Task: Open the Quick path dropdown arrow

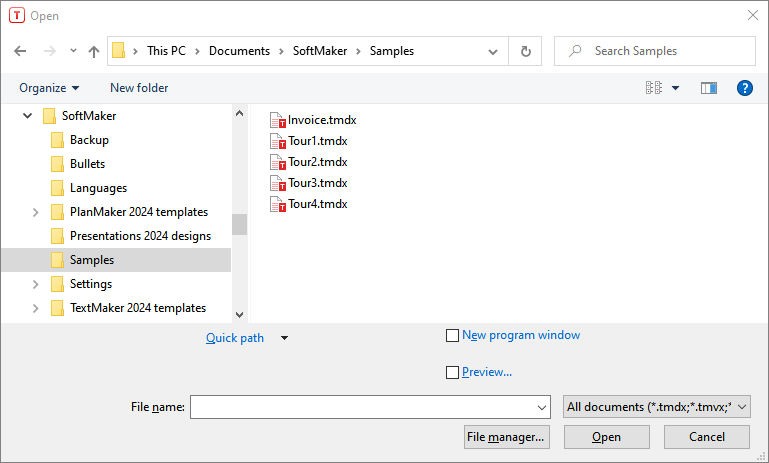Action: click(x=284, y=338)
